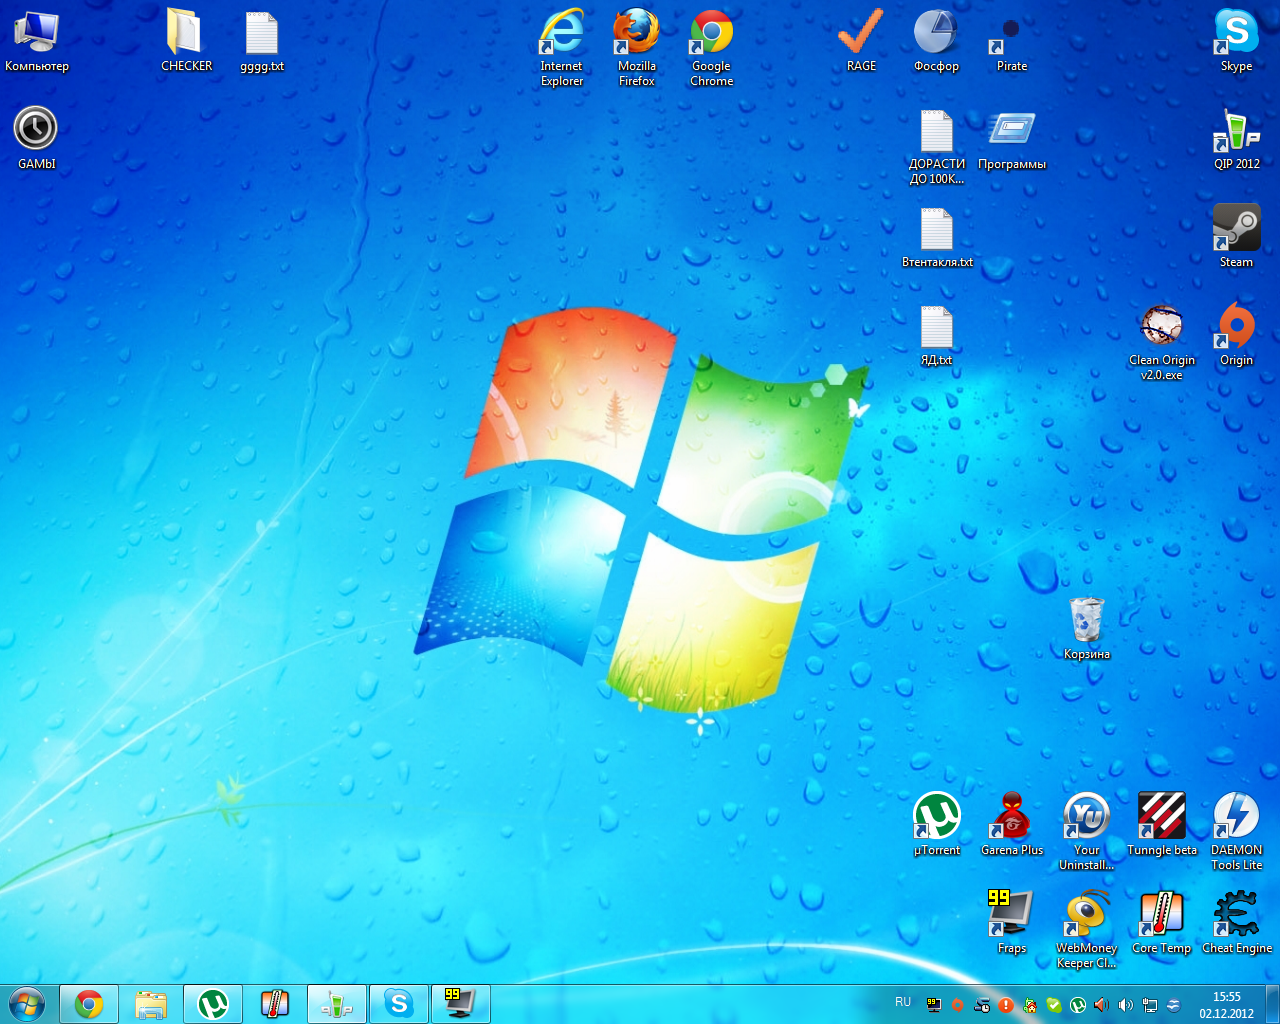Select the ДОРАСТИ ДО 100К text file
The height and width of the screenshot is (1024, 1280).
coord(937,146)
